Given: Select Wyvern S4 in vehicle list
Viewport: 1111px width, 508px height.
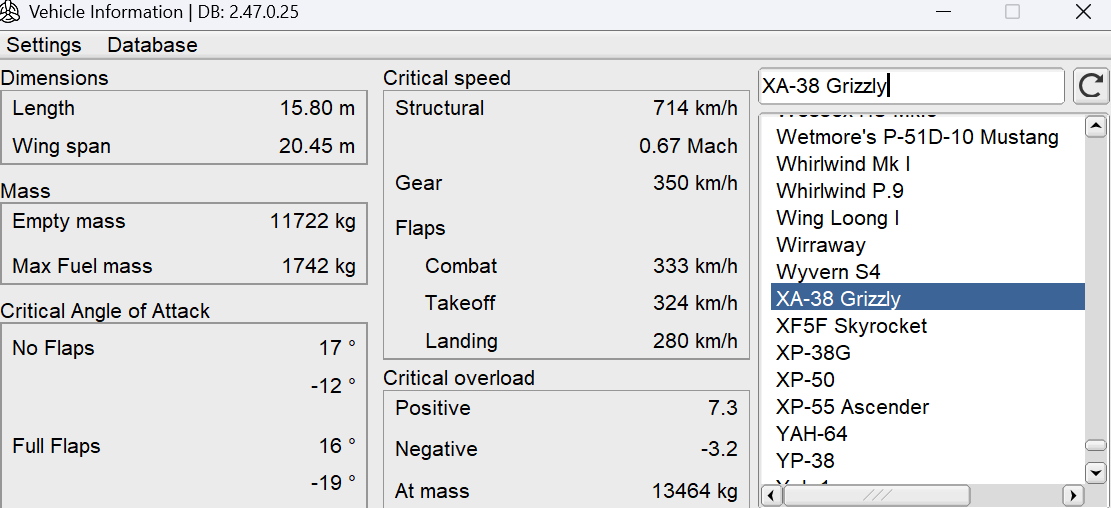Looking at the screenshot, I should (x=828, y=271).
